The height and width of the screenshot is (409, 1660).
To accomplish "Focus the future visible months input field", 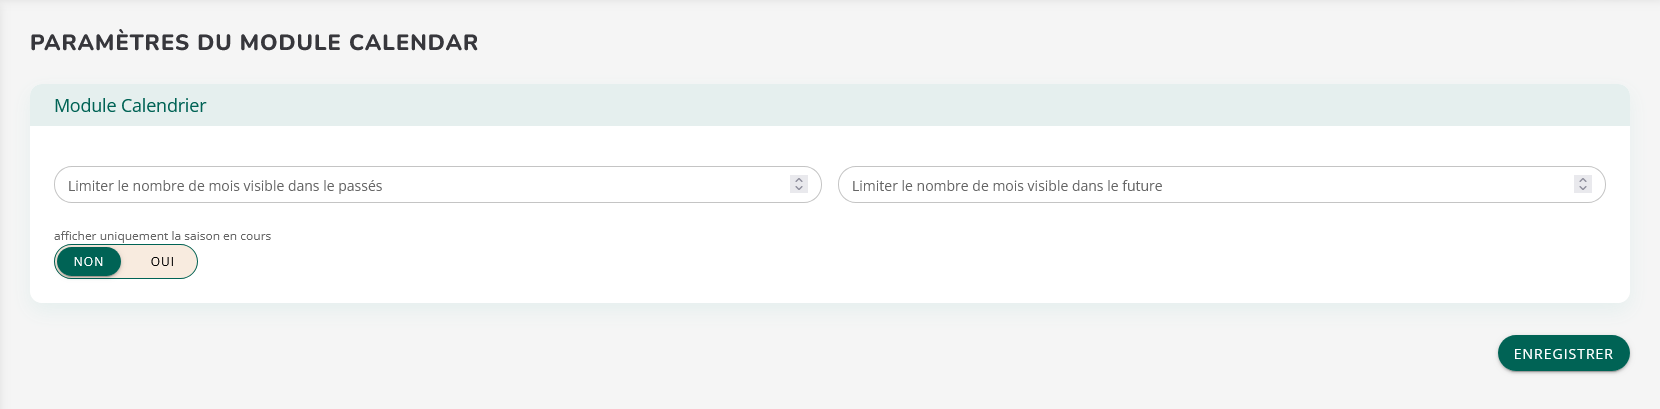I will coord(1200,185).
